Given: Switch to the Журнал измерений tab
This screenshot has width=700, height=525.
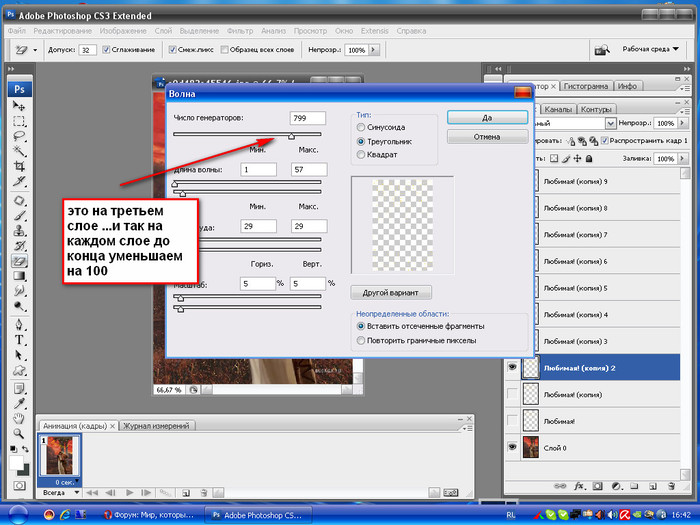Looking at the screenshot, I should [156, 426].
